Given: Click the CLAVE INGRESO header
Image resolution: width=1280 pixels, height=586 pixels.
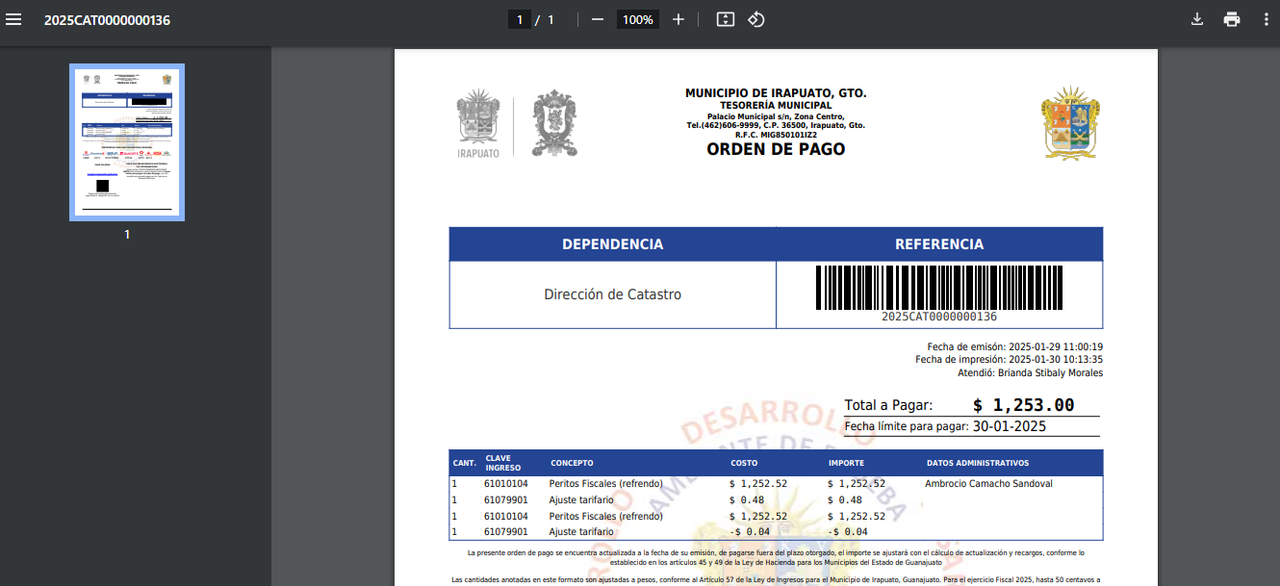Looking at the screenshot, I should (504, 463).
